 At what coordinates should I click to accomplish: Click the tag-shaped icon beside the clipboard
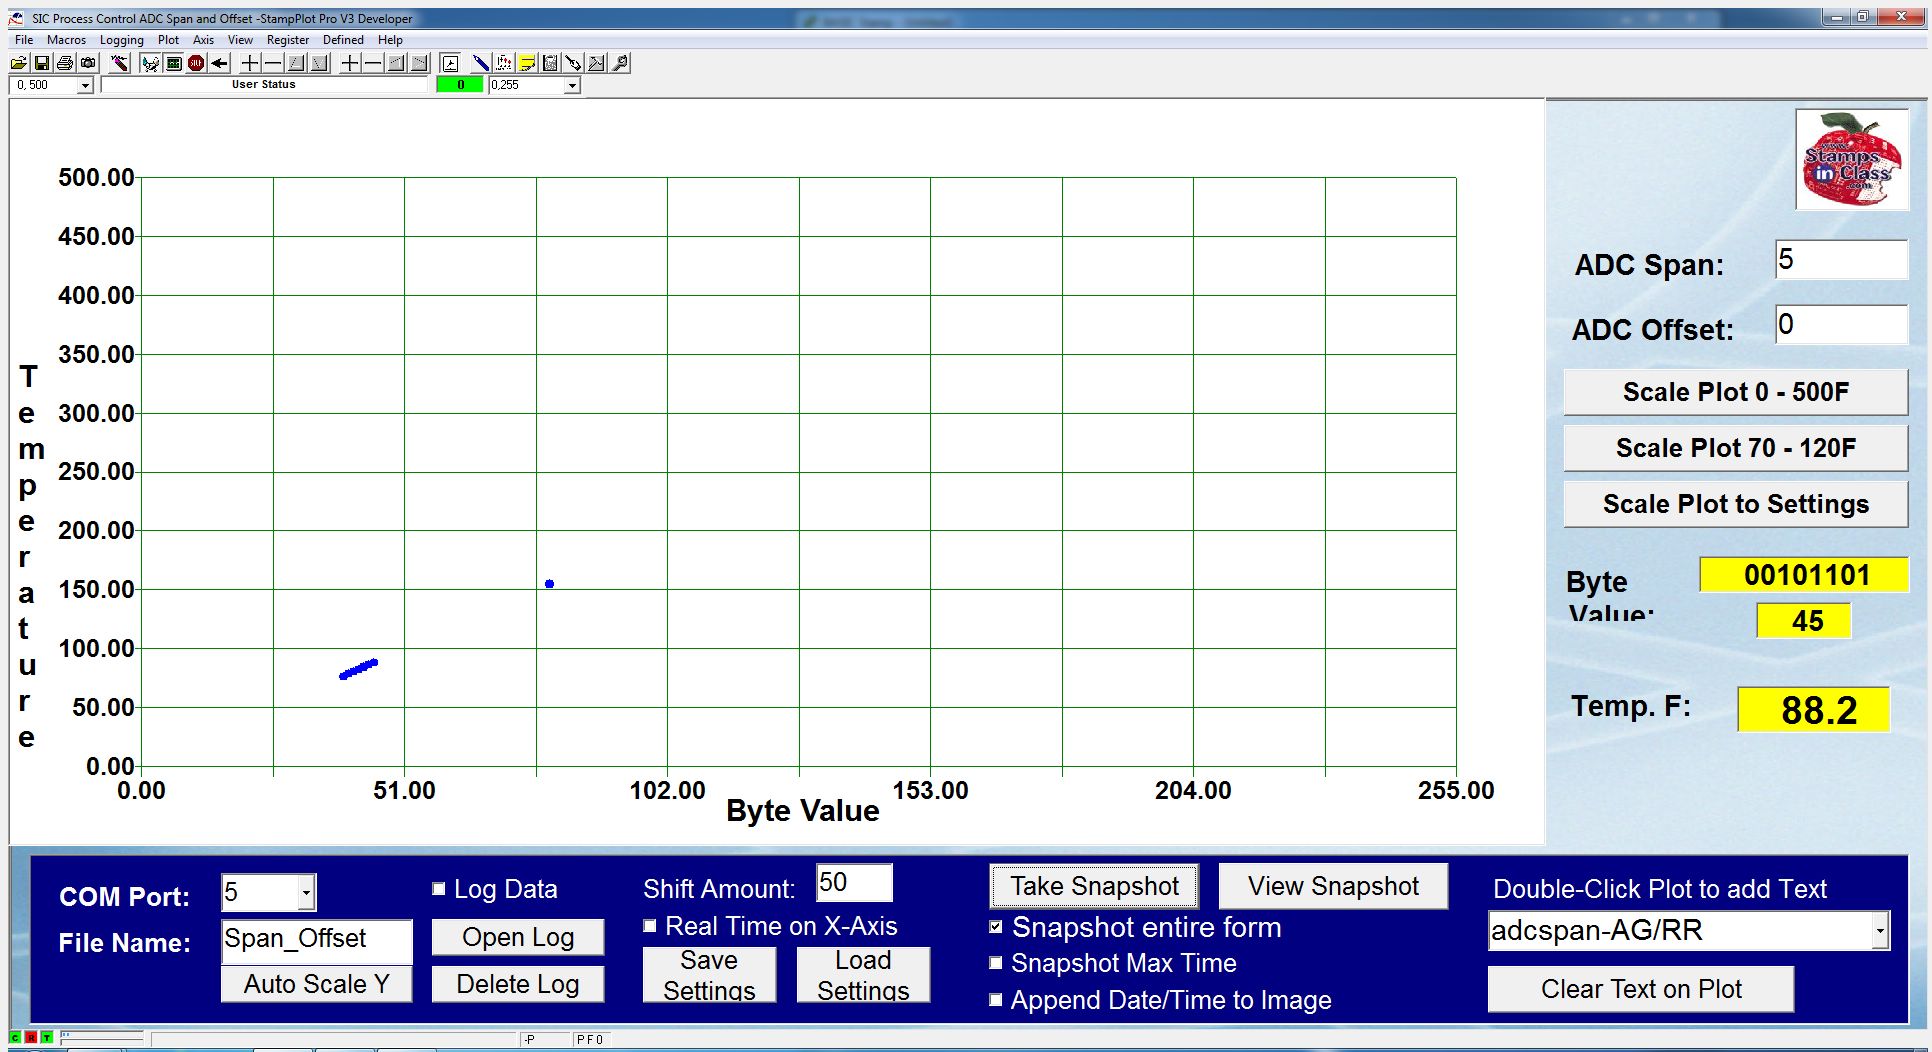pos(573,63)
